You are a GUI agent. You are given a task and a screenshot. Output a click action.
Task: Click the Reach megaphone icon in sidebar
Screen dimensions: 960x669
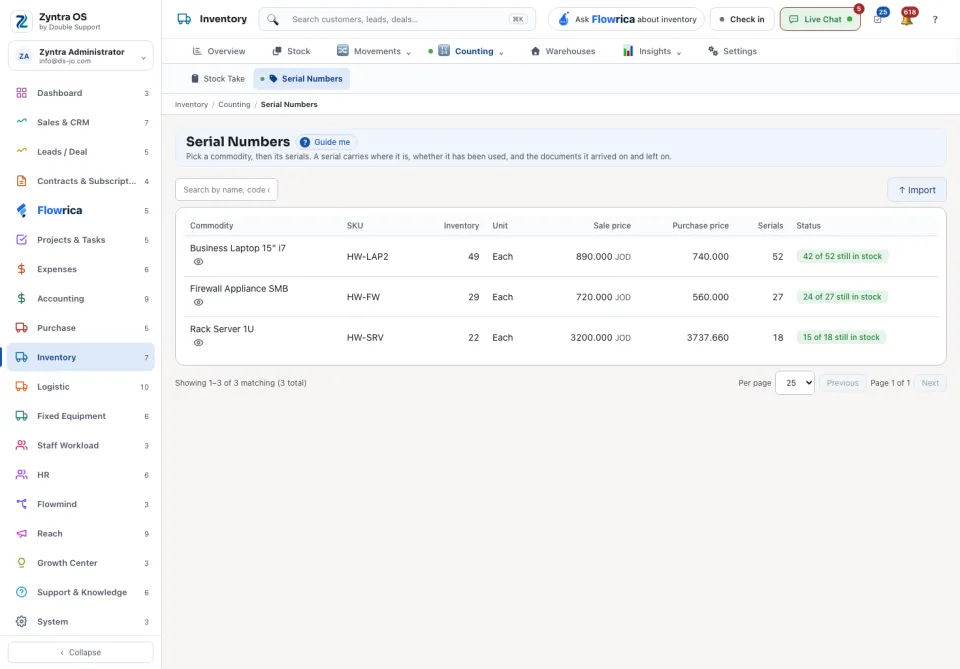pos(21,534)
